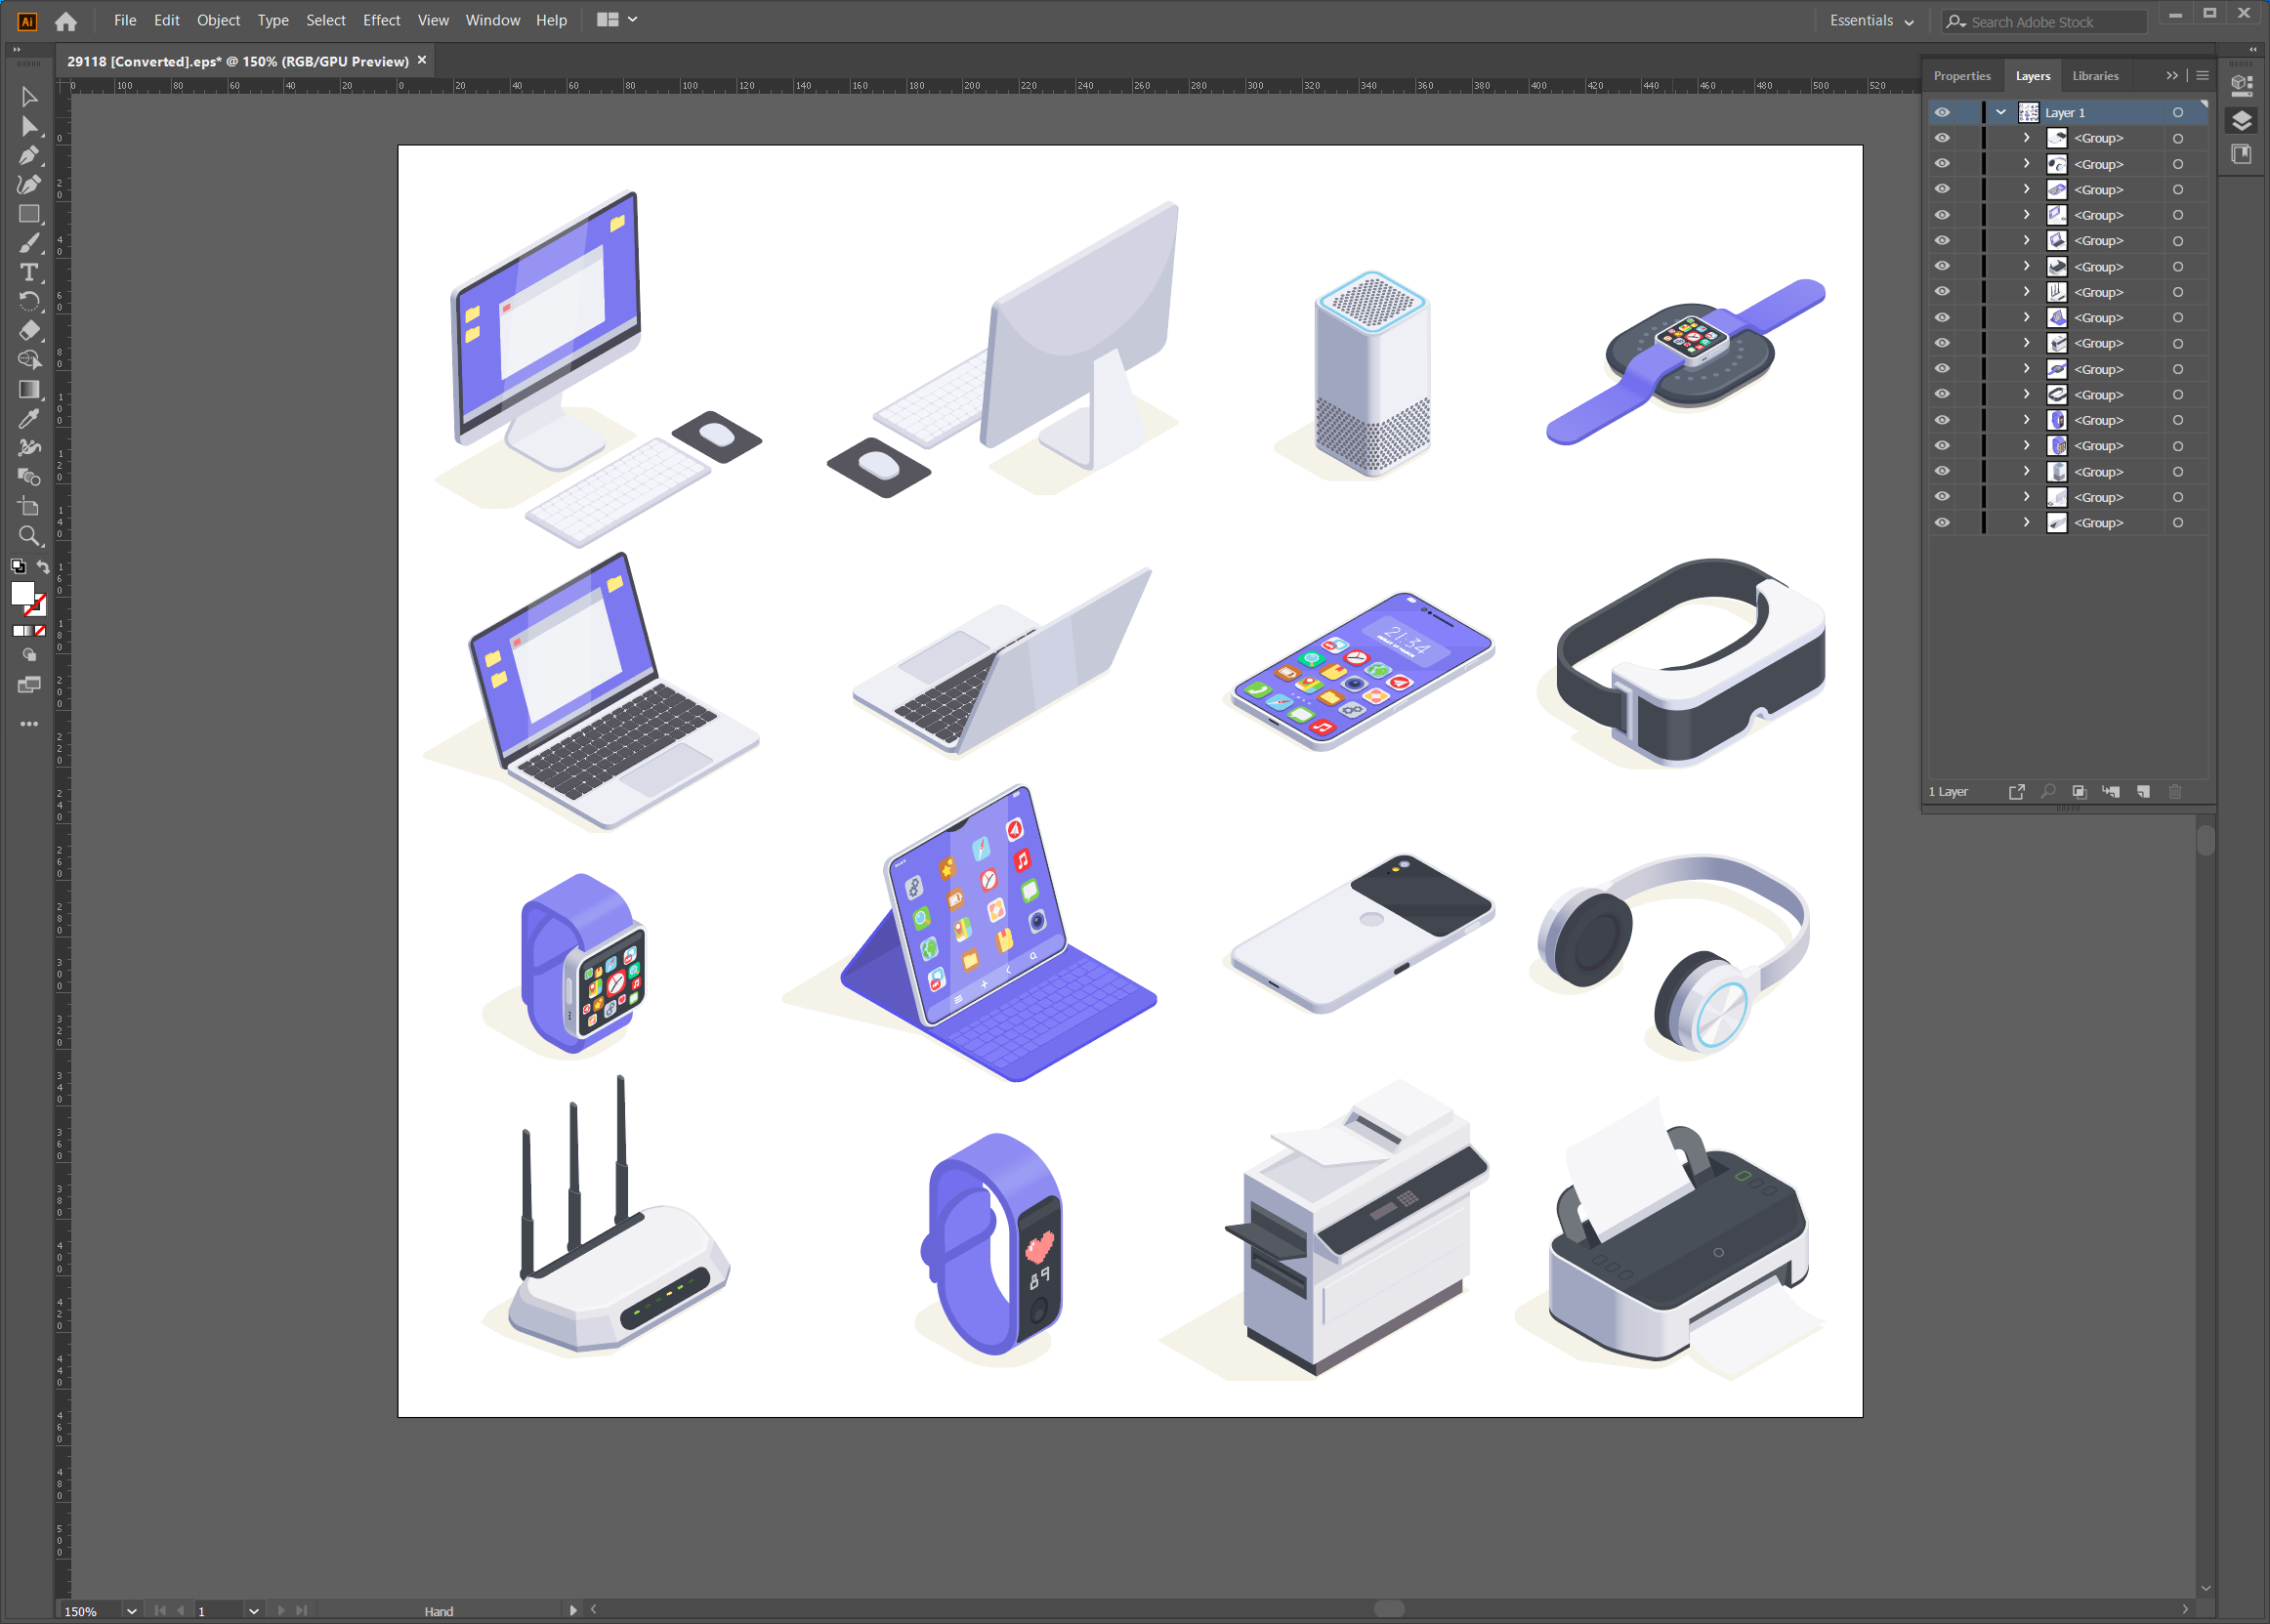Image resolution: width=2270 pixels, height=1624 pixels.
Task: Select the Direct Selection tool
Action: click(x=28, y=126)
